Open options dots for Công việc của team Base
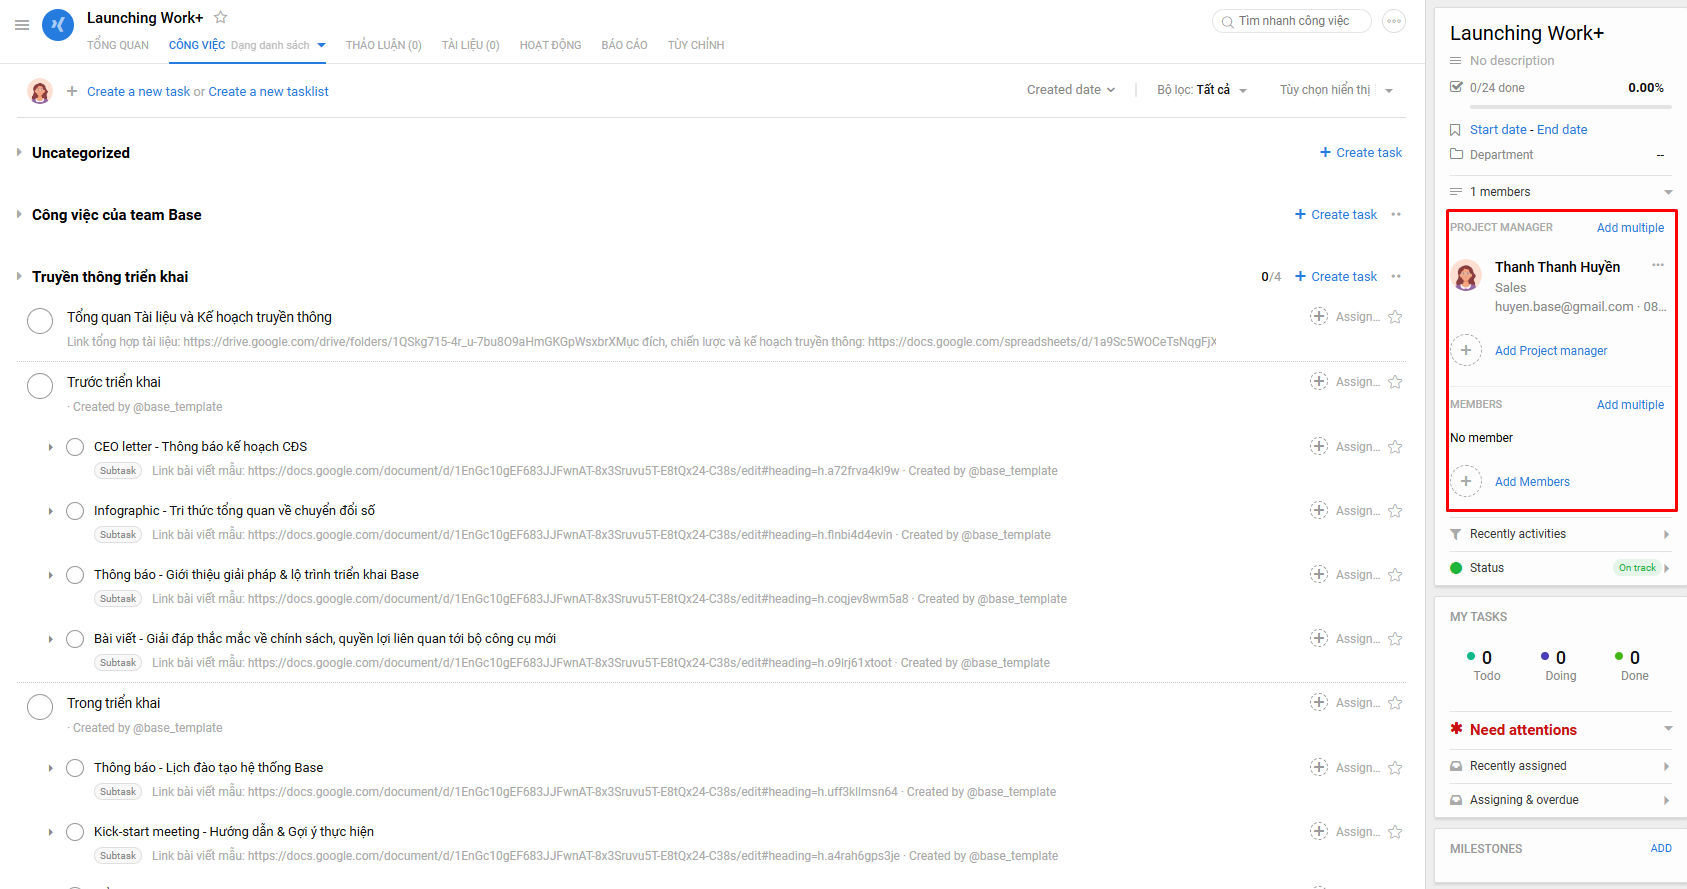 pyautogui.click(x=1396, y=214)
